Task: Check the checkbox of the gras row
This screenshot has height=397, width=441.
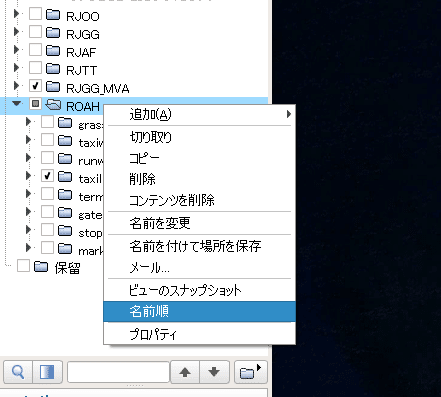Action: (x=47, y=122)
